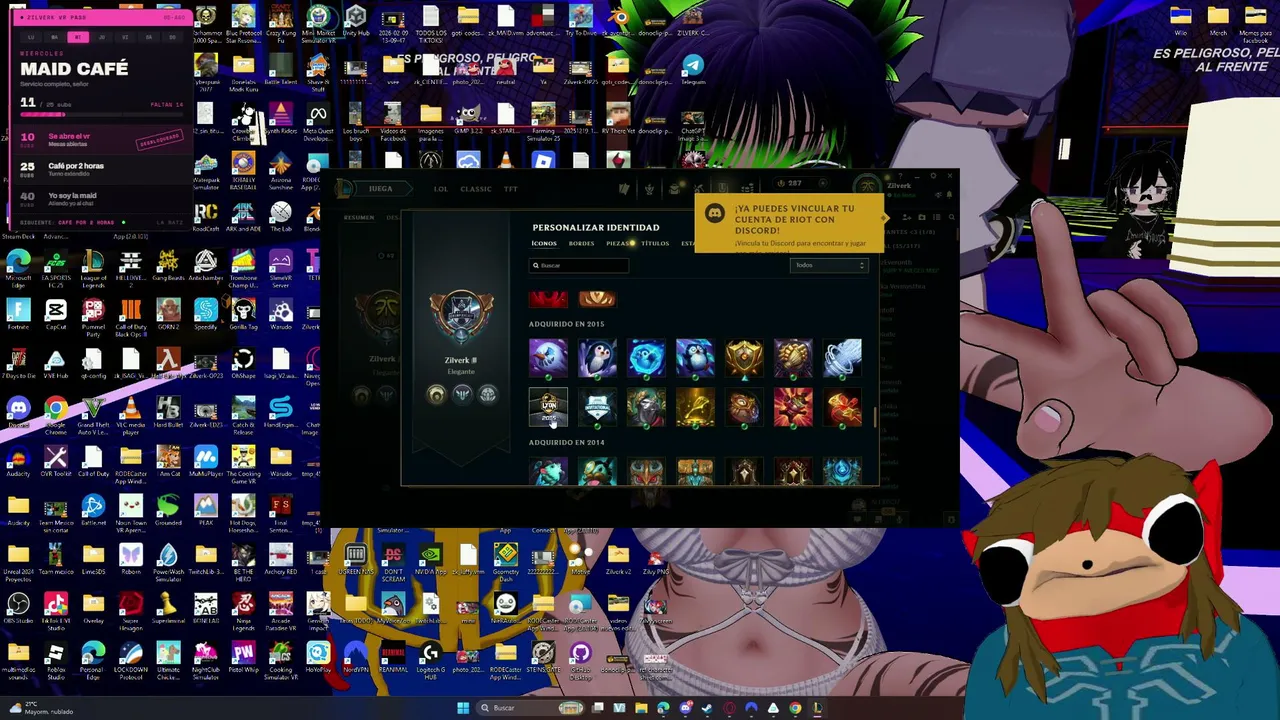1280x720 pixels.
Task: Open the Discord account linking notification
Action: 790,223
